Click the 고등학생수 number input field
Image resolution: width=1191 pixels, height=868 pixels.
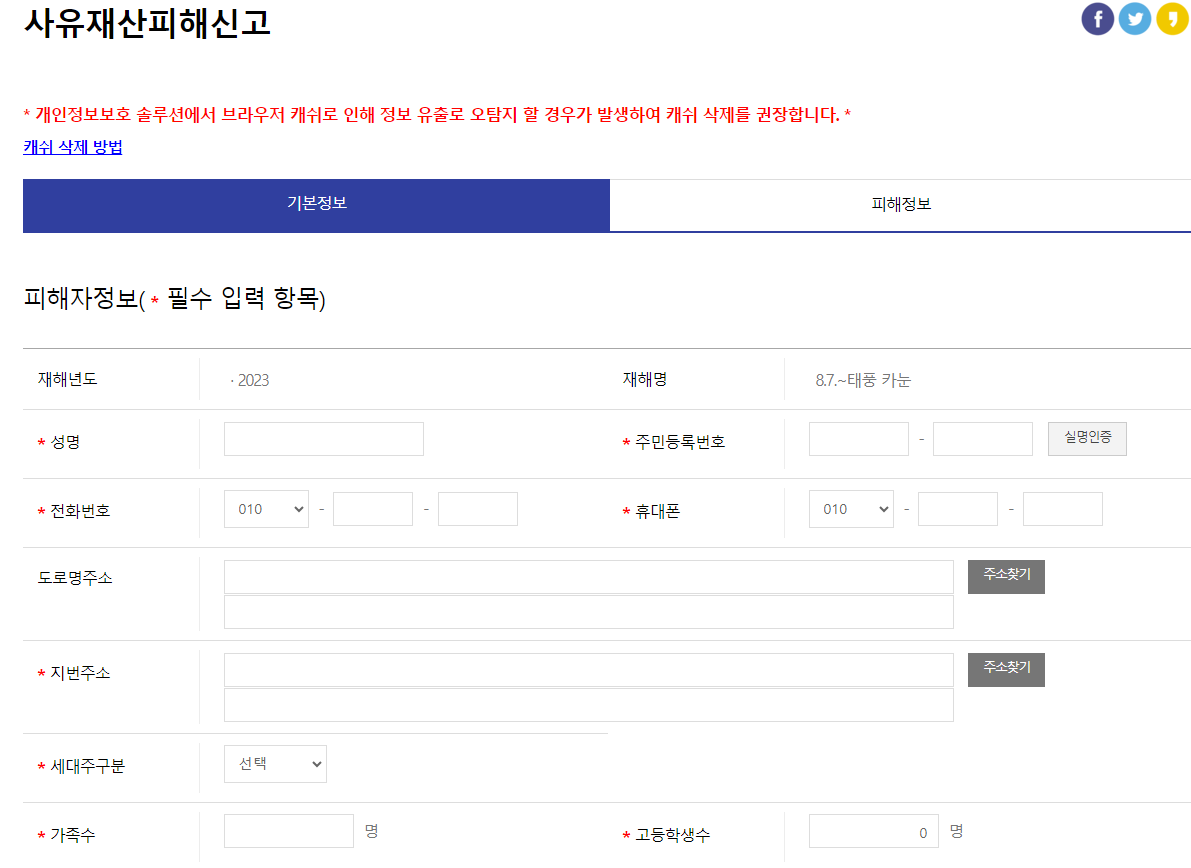(x=872, y=831)
